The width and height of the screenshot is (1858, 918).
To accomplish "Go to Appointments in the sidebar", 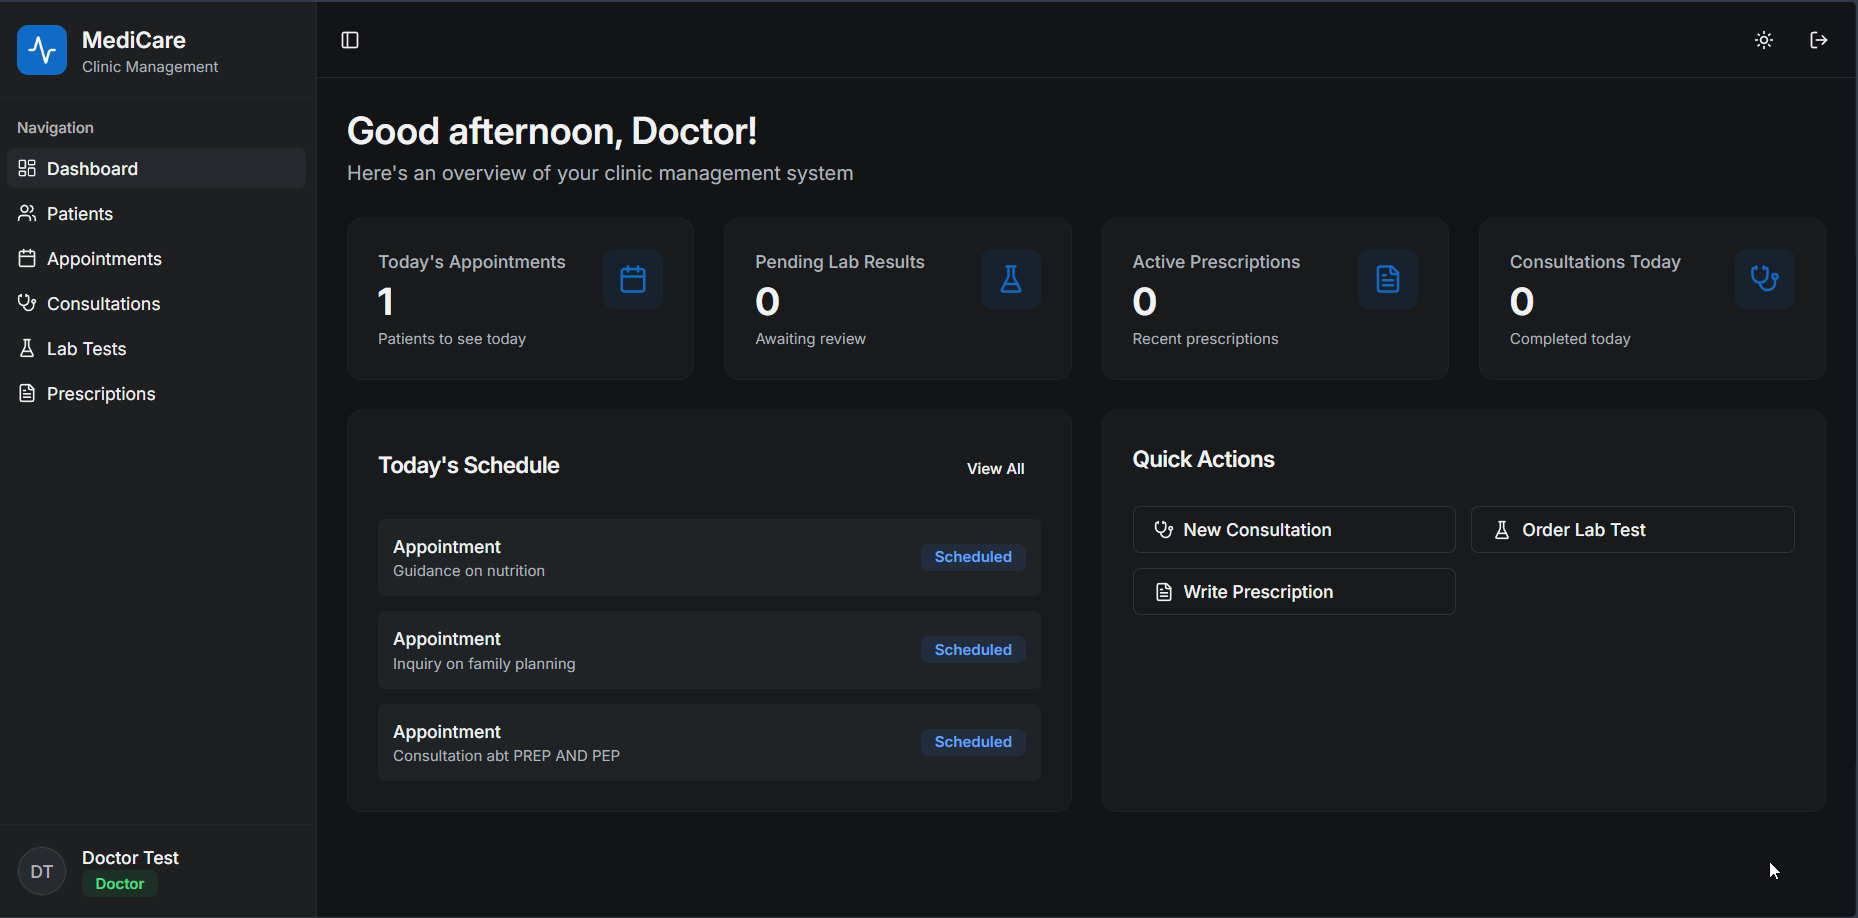I will [x=104, y=259].
